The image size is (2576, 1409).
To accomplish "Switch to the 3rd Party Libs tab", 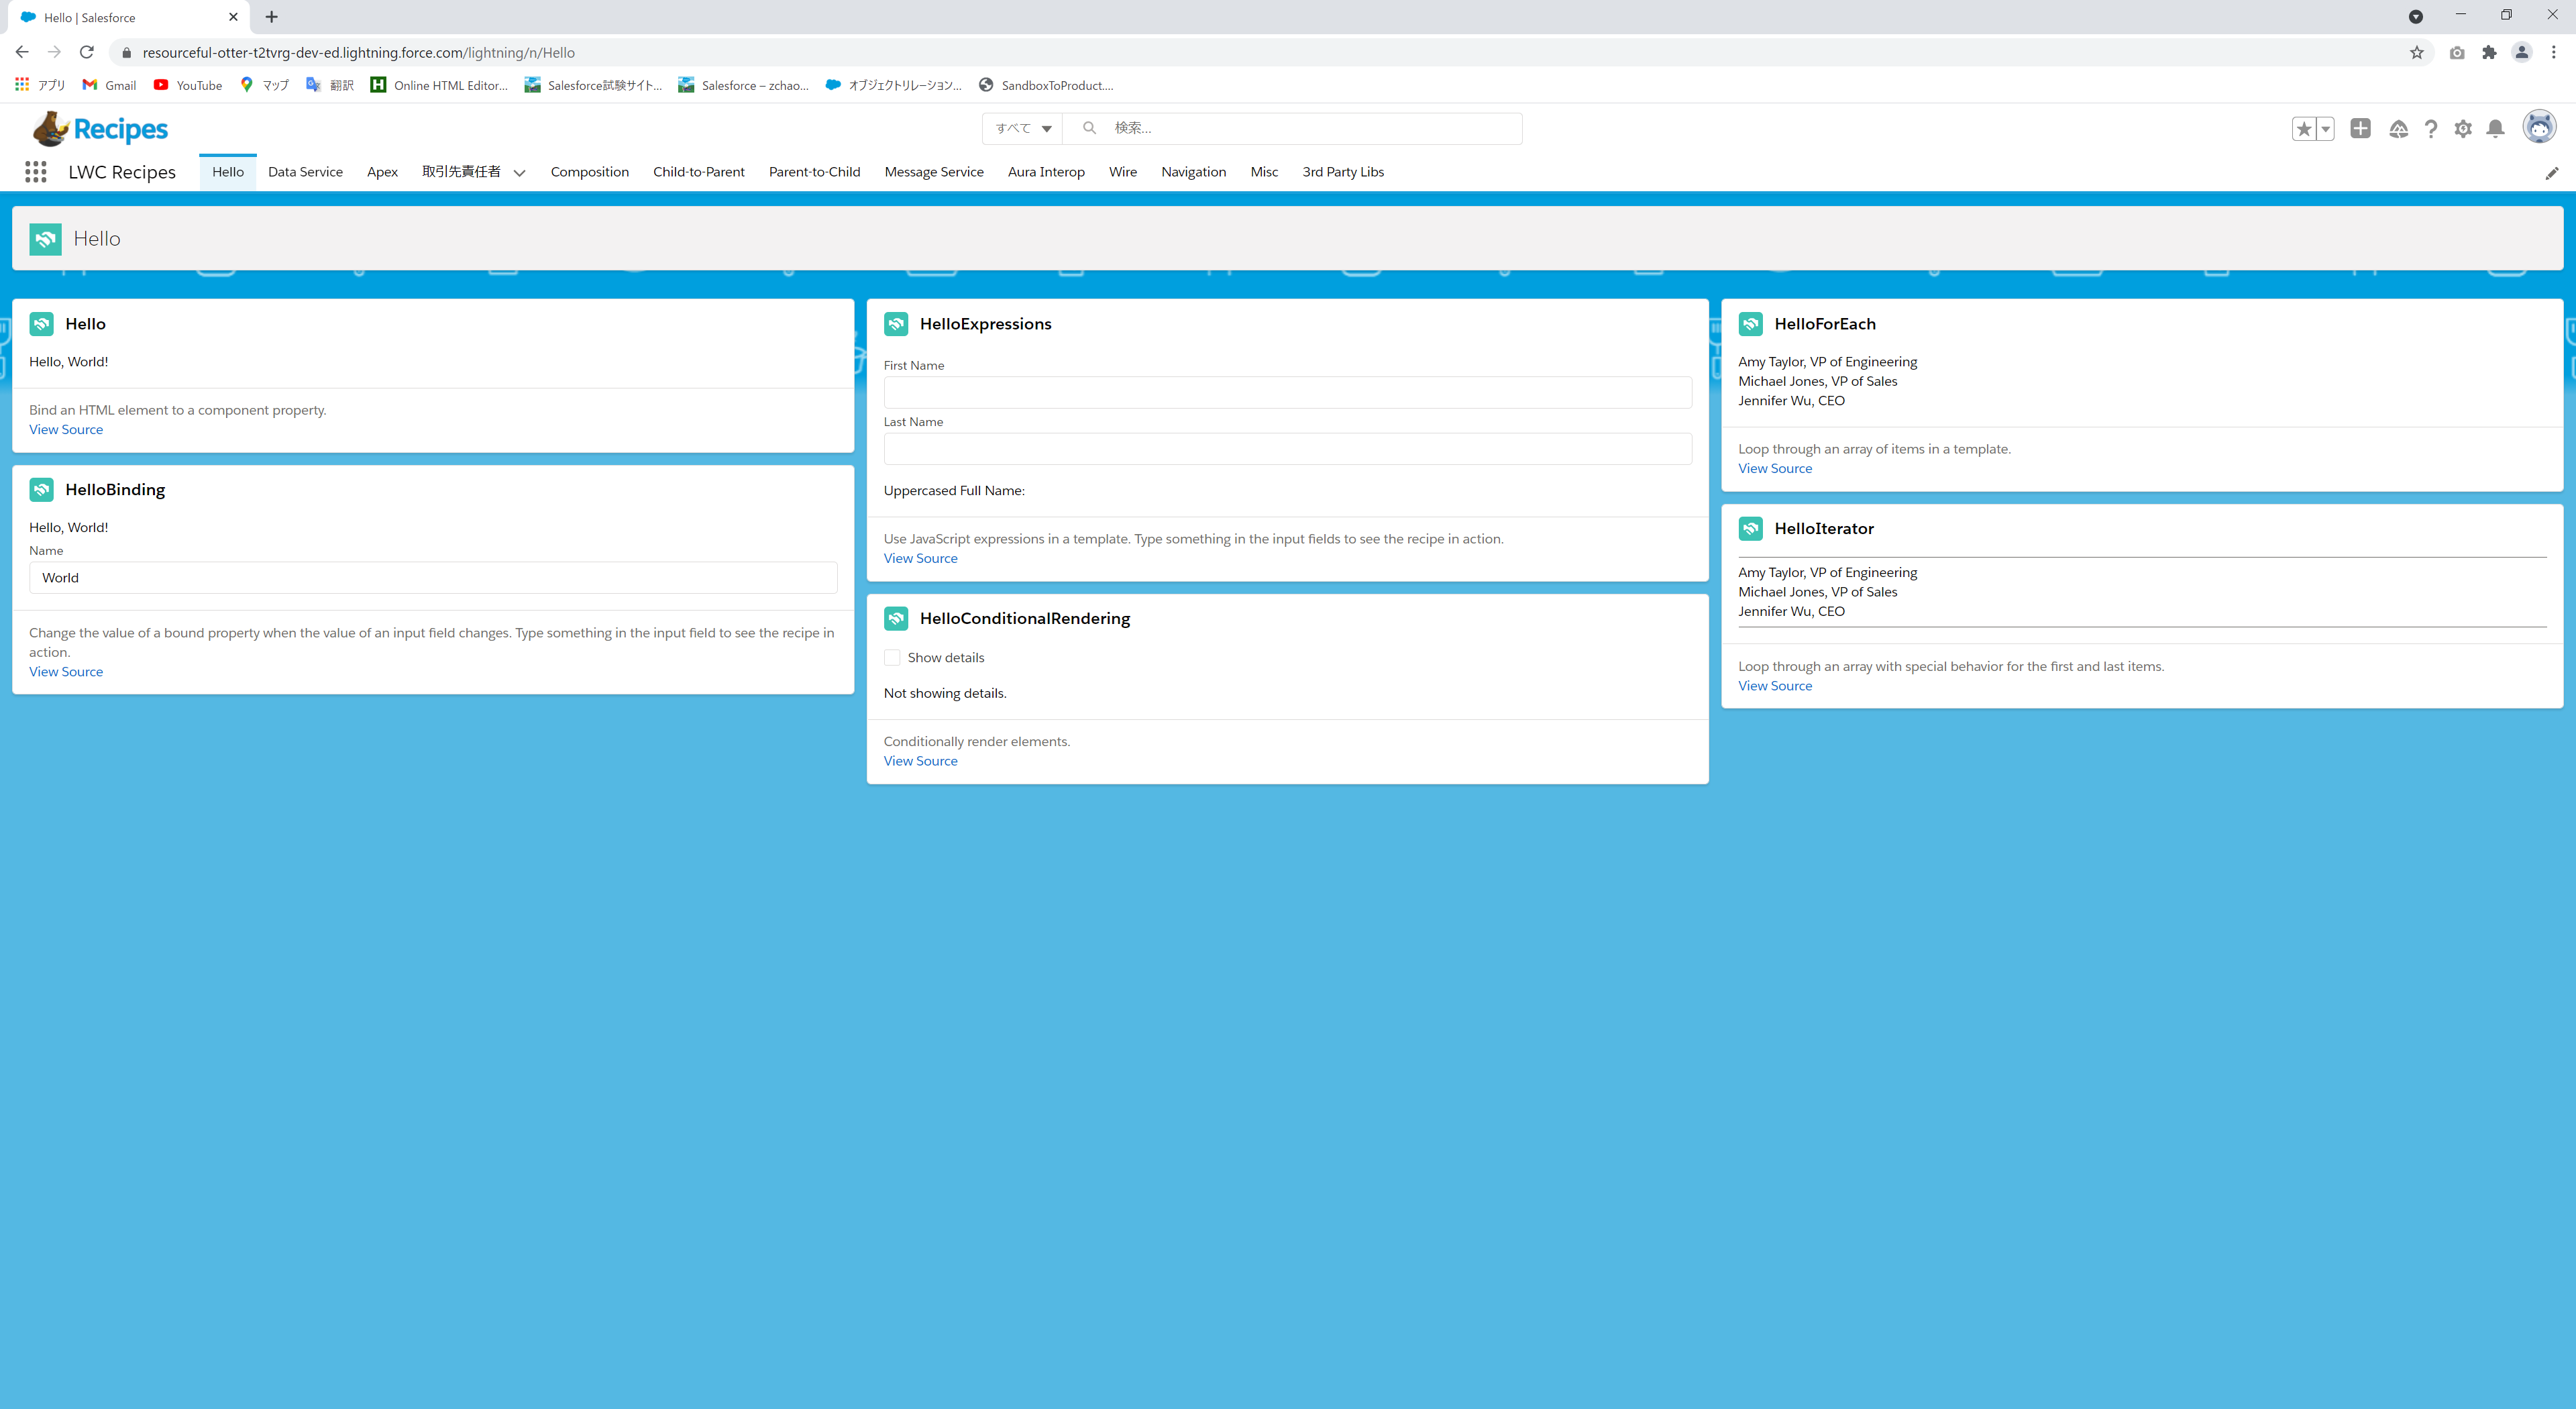I will tap(1343, 172).
